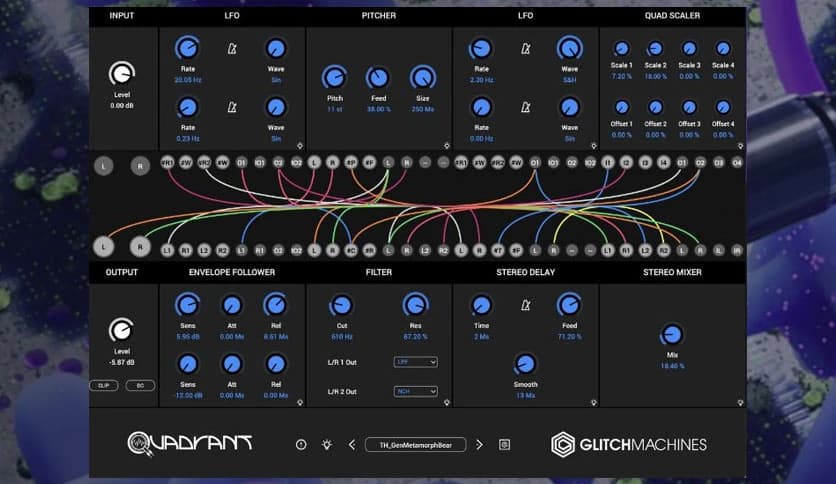This screenshot has width=836, height=484.
Task: Open the L/R 2 Out filter type dropdown
Action: pyautogui.click(x=415, y=392)
